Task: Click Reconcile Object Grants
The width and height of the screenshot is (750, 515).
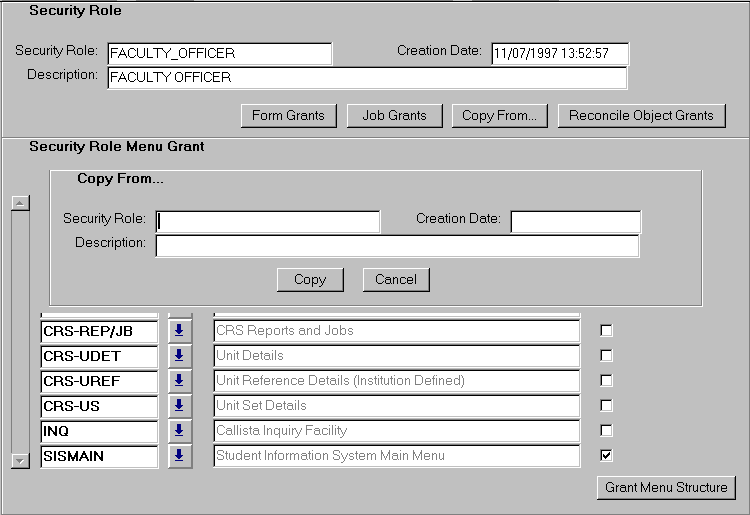Action: point(641,116)
